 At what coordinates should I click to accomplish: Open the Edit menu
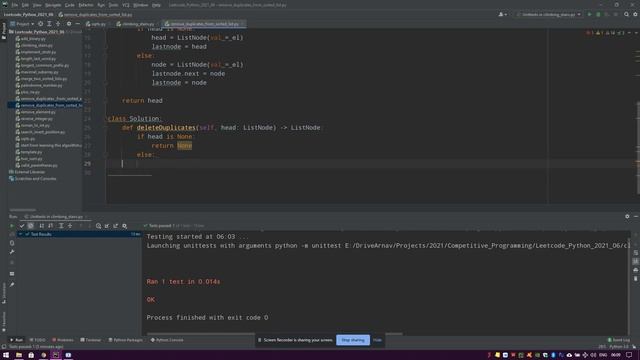25,5
